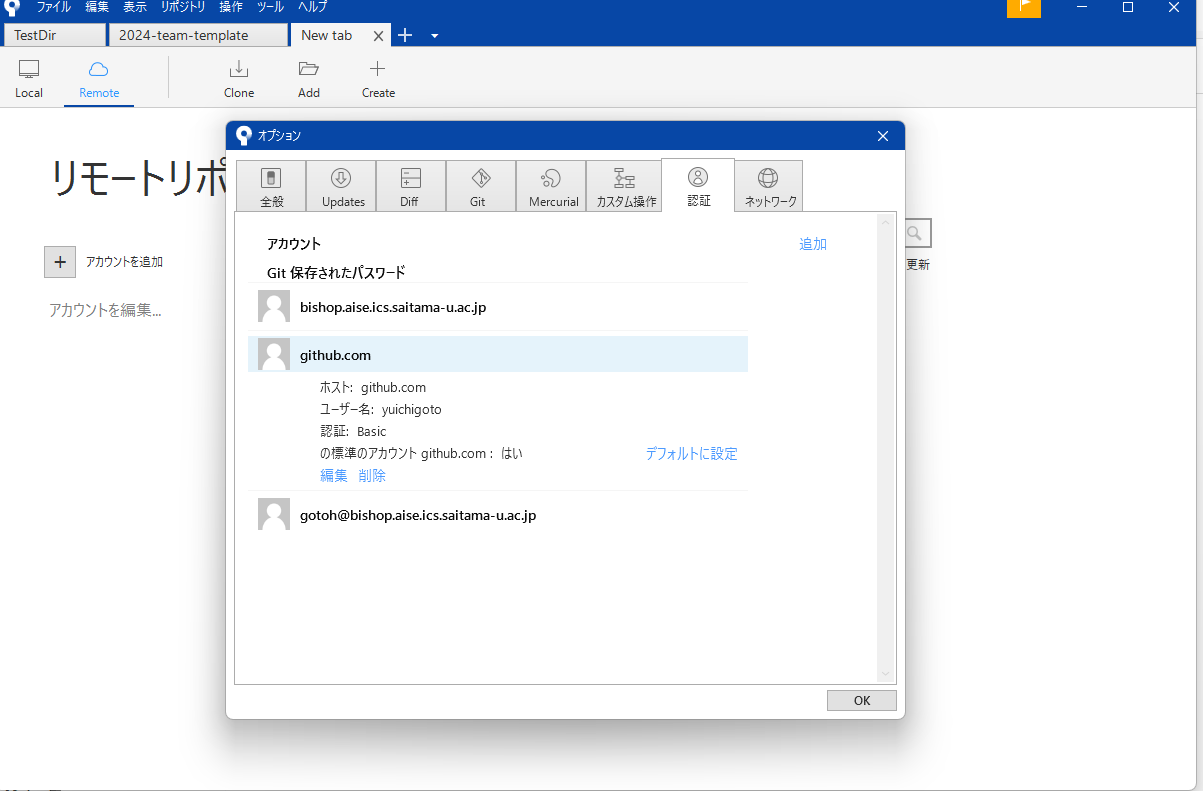Click the Create plus icon
This screenshot has width=1203, height=791.
tap(377, 69)
